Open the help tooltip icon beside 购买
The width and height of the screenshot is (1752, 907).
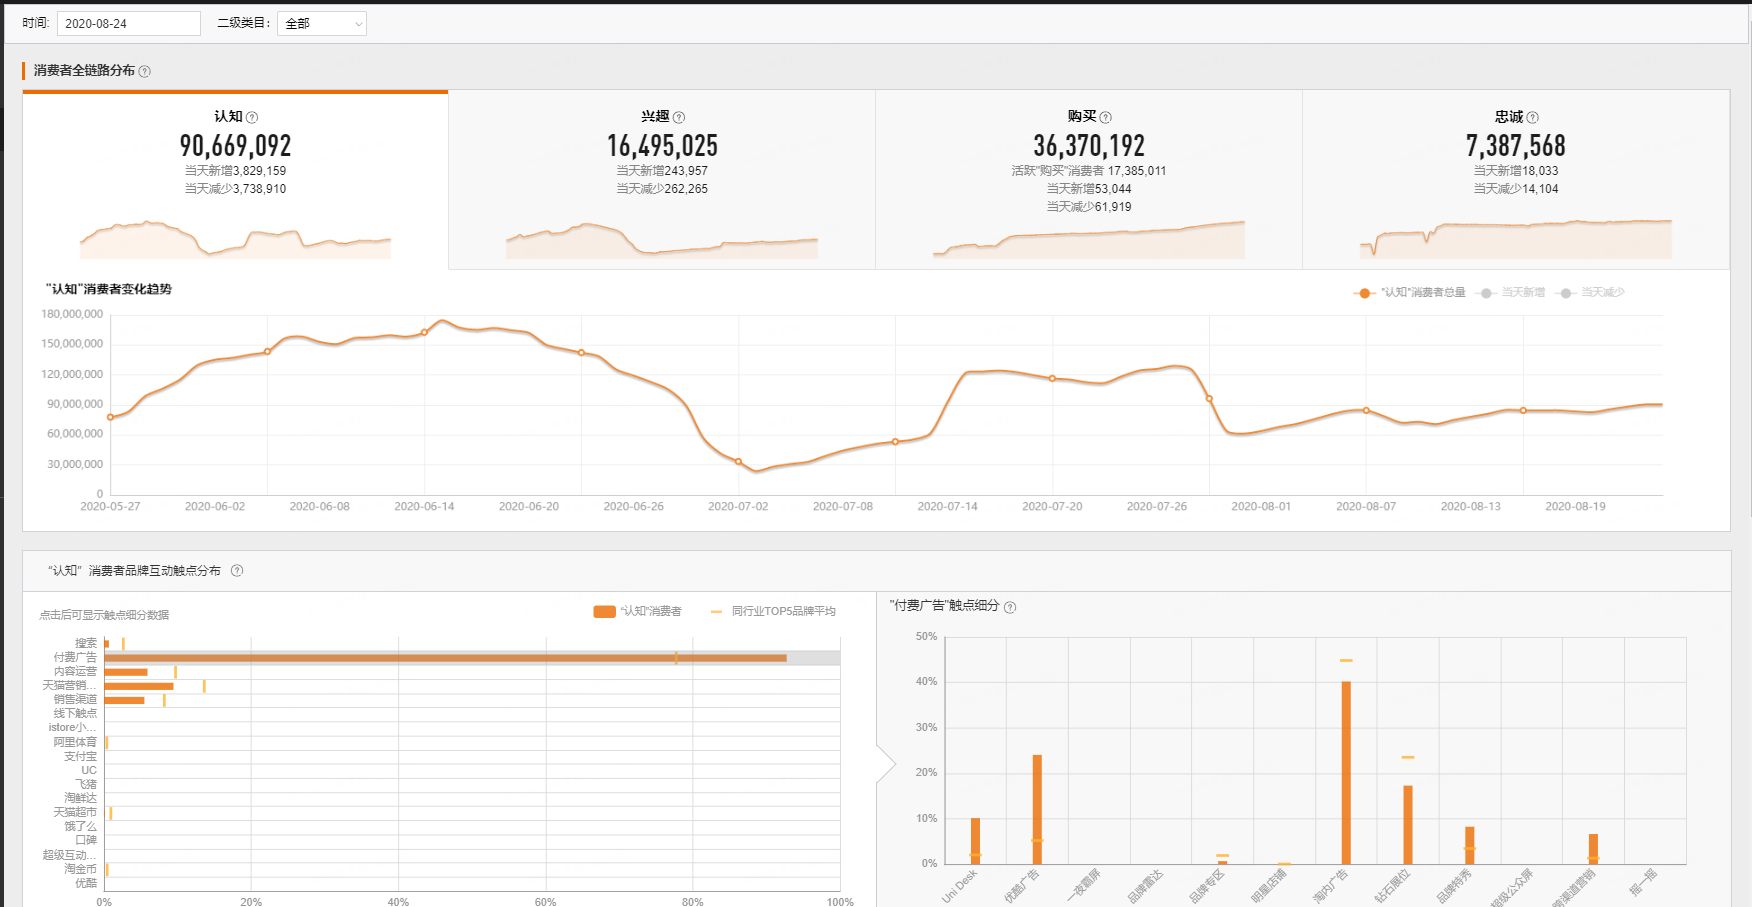coord(1105,117)
